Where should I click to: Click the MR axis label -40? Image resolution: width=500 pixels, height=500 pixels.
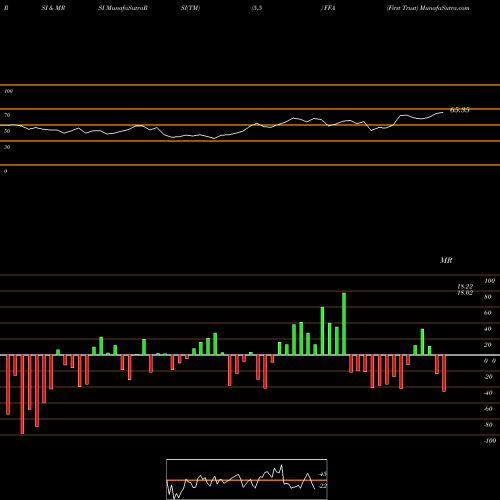(488, 393)
